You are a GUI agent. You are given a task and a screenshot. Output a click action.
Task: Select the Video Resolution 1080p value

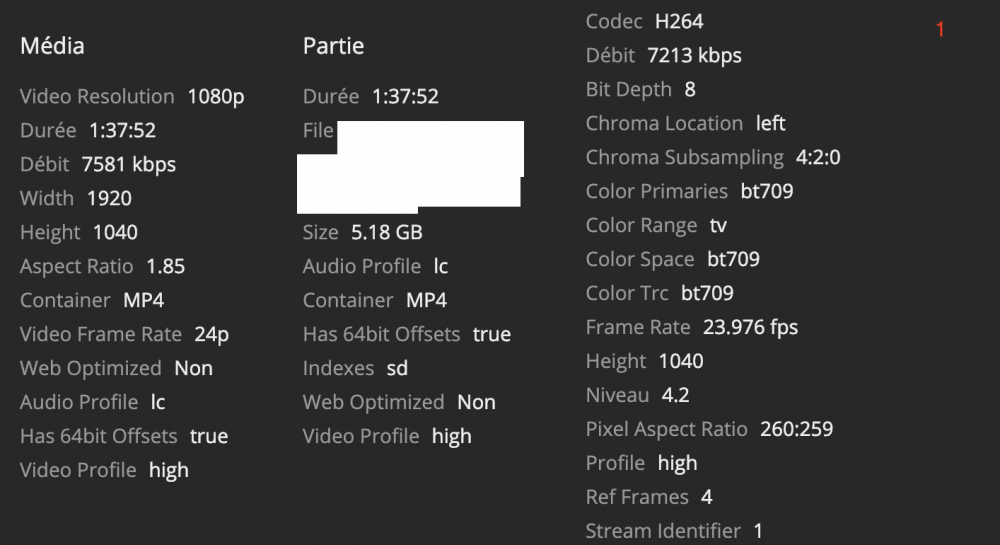click(x=216, y=96)
